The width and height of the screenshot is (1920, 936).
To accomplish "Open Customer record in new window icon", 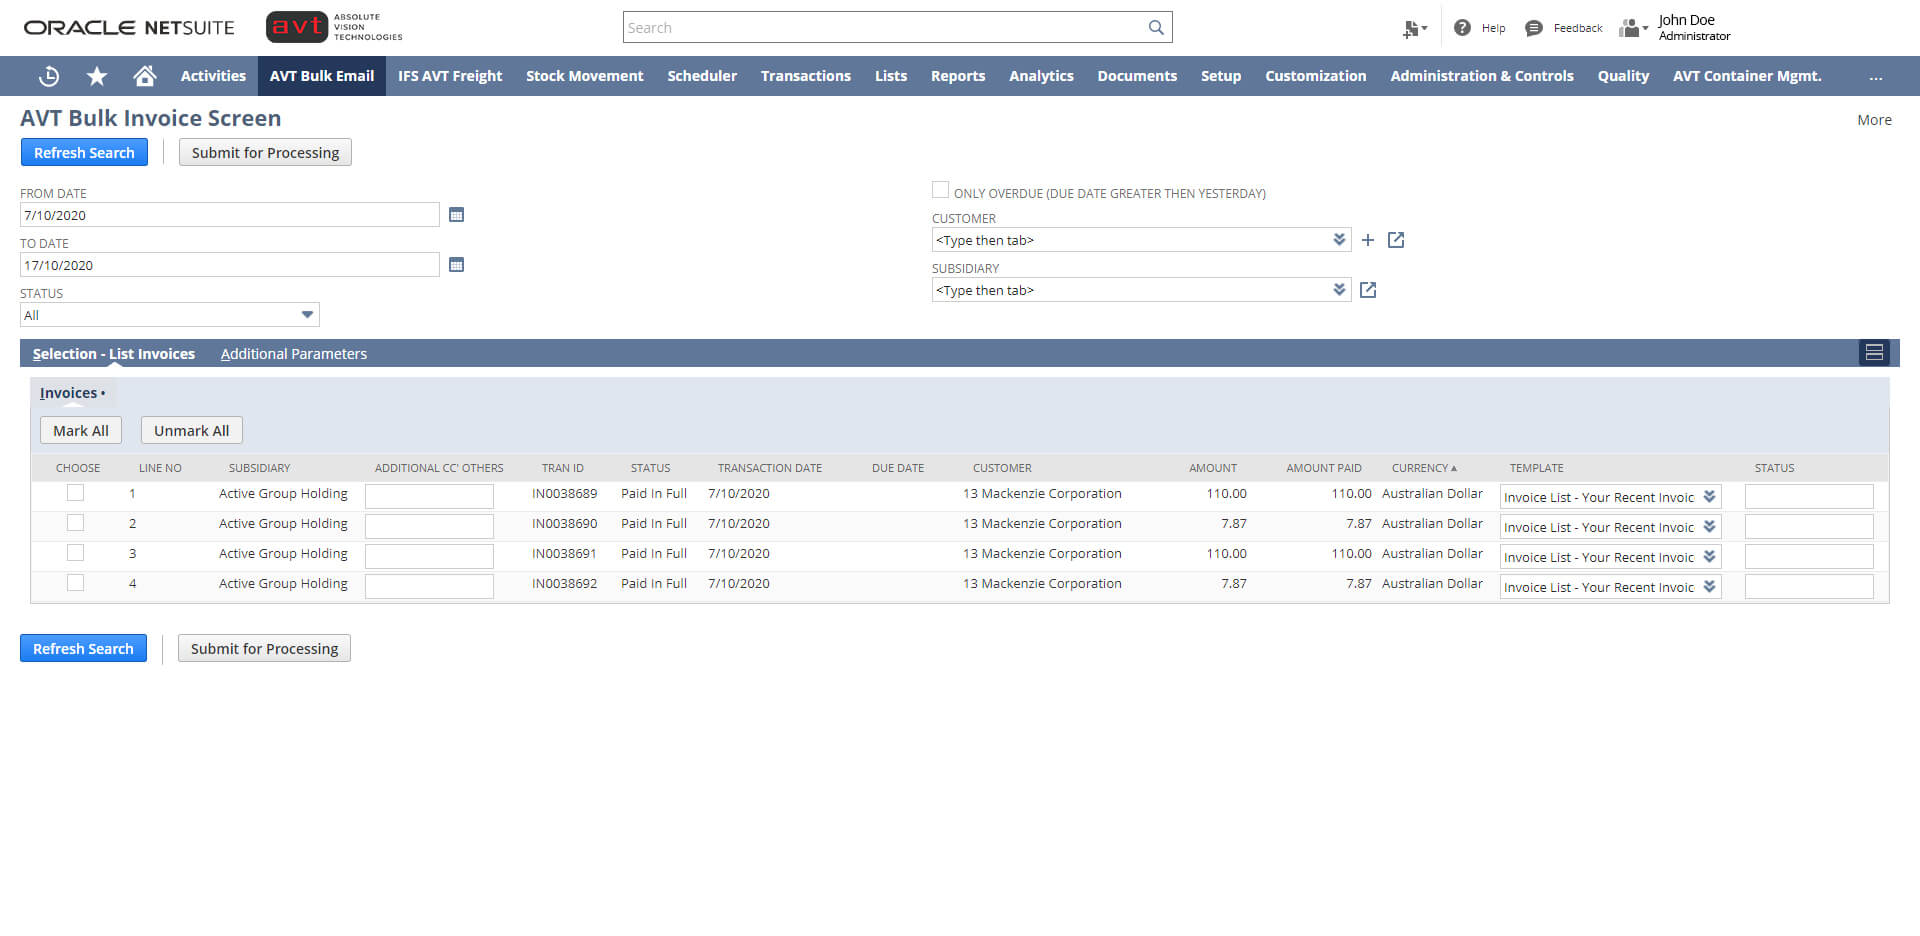I will 1395,240.
